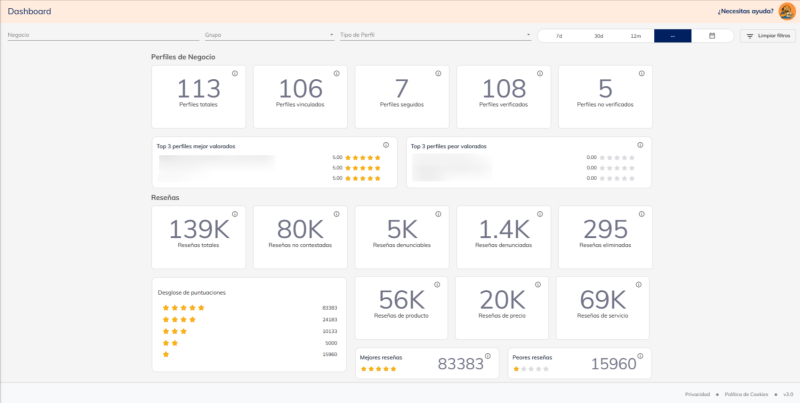Click info icon on Reseñas de servicio
The width and height of the screenshot is (800, 403).
click(639, 284)
